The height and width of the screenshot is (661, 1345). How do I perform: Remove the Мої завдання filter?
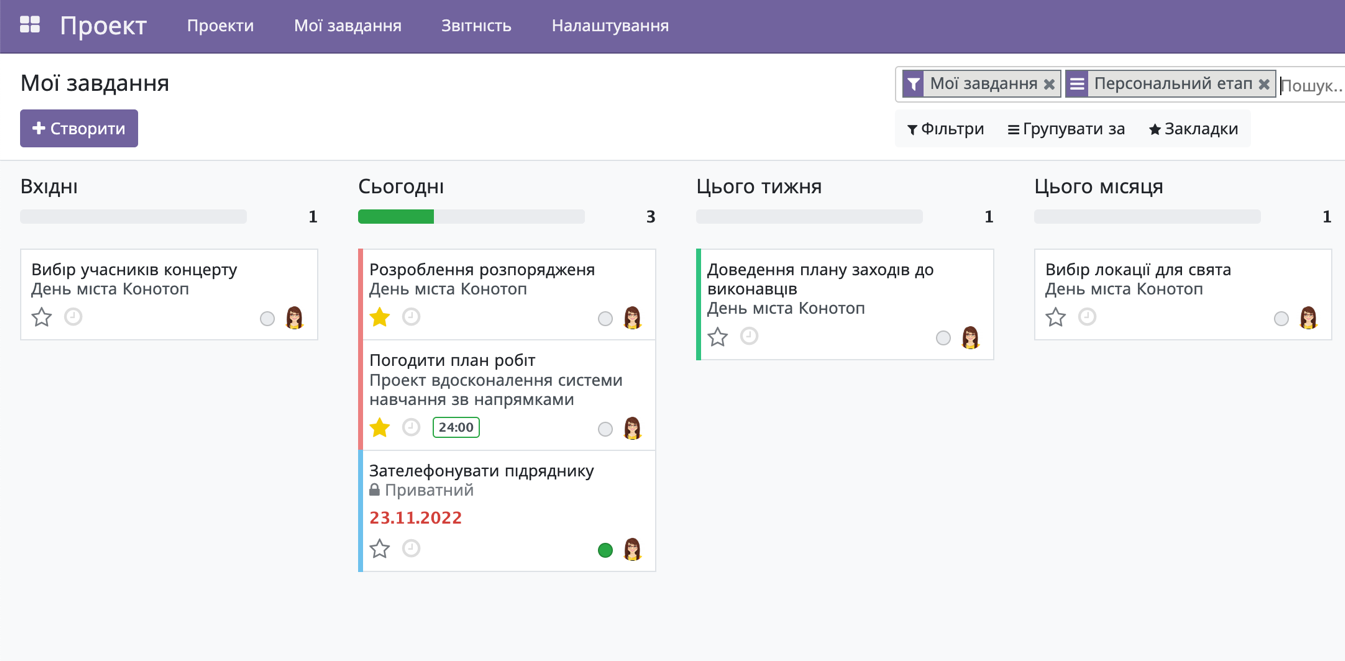pyautogui.click(x=1050, y=84)
